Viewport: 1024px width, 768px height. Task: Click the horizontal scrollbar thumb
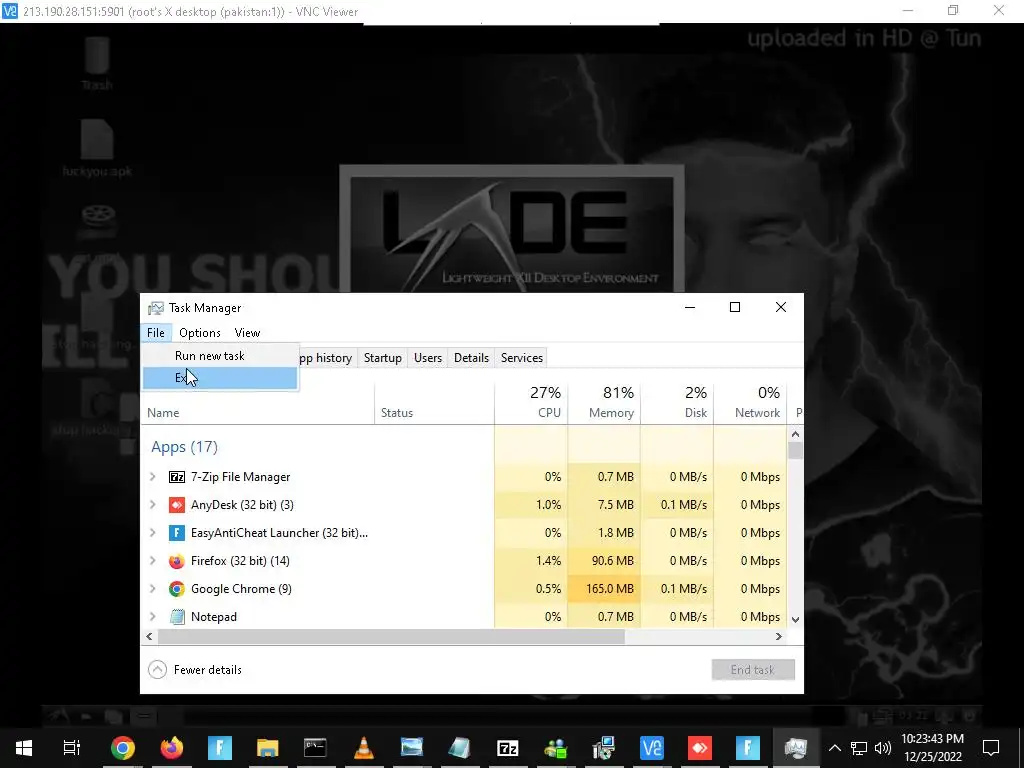point(391,637)
